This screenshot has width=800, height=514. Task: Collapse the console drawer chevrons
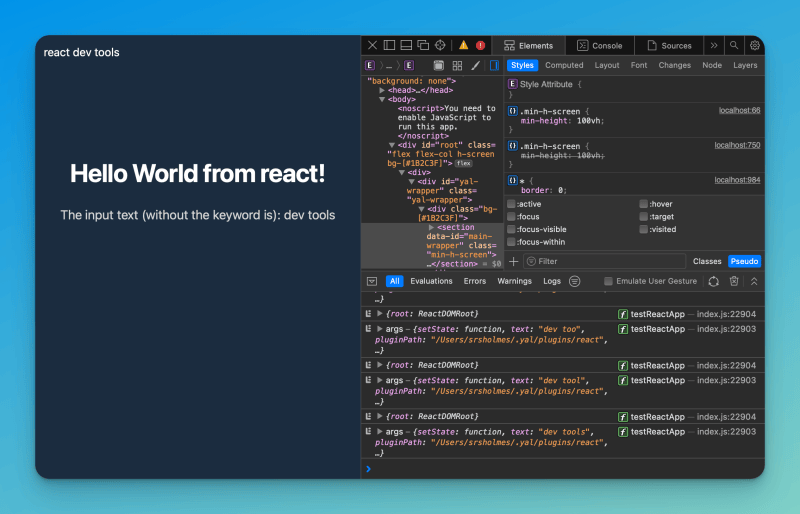click(x=754, y=281)
